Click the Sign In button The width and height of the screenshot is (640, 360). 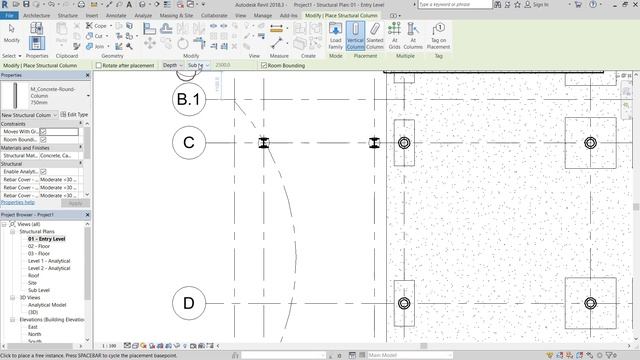click(536, 4)
